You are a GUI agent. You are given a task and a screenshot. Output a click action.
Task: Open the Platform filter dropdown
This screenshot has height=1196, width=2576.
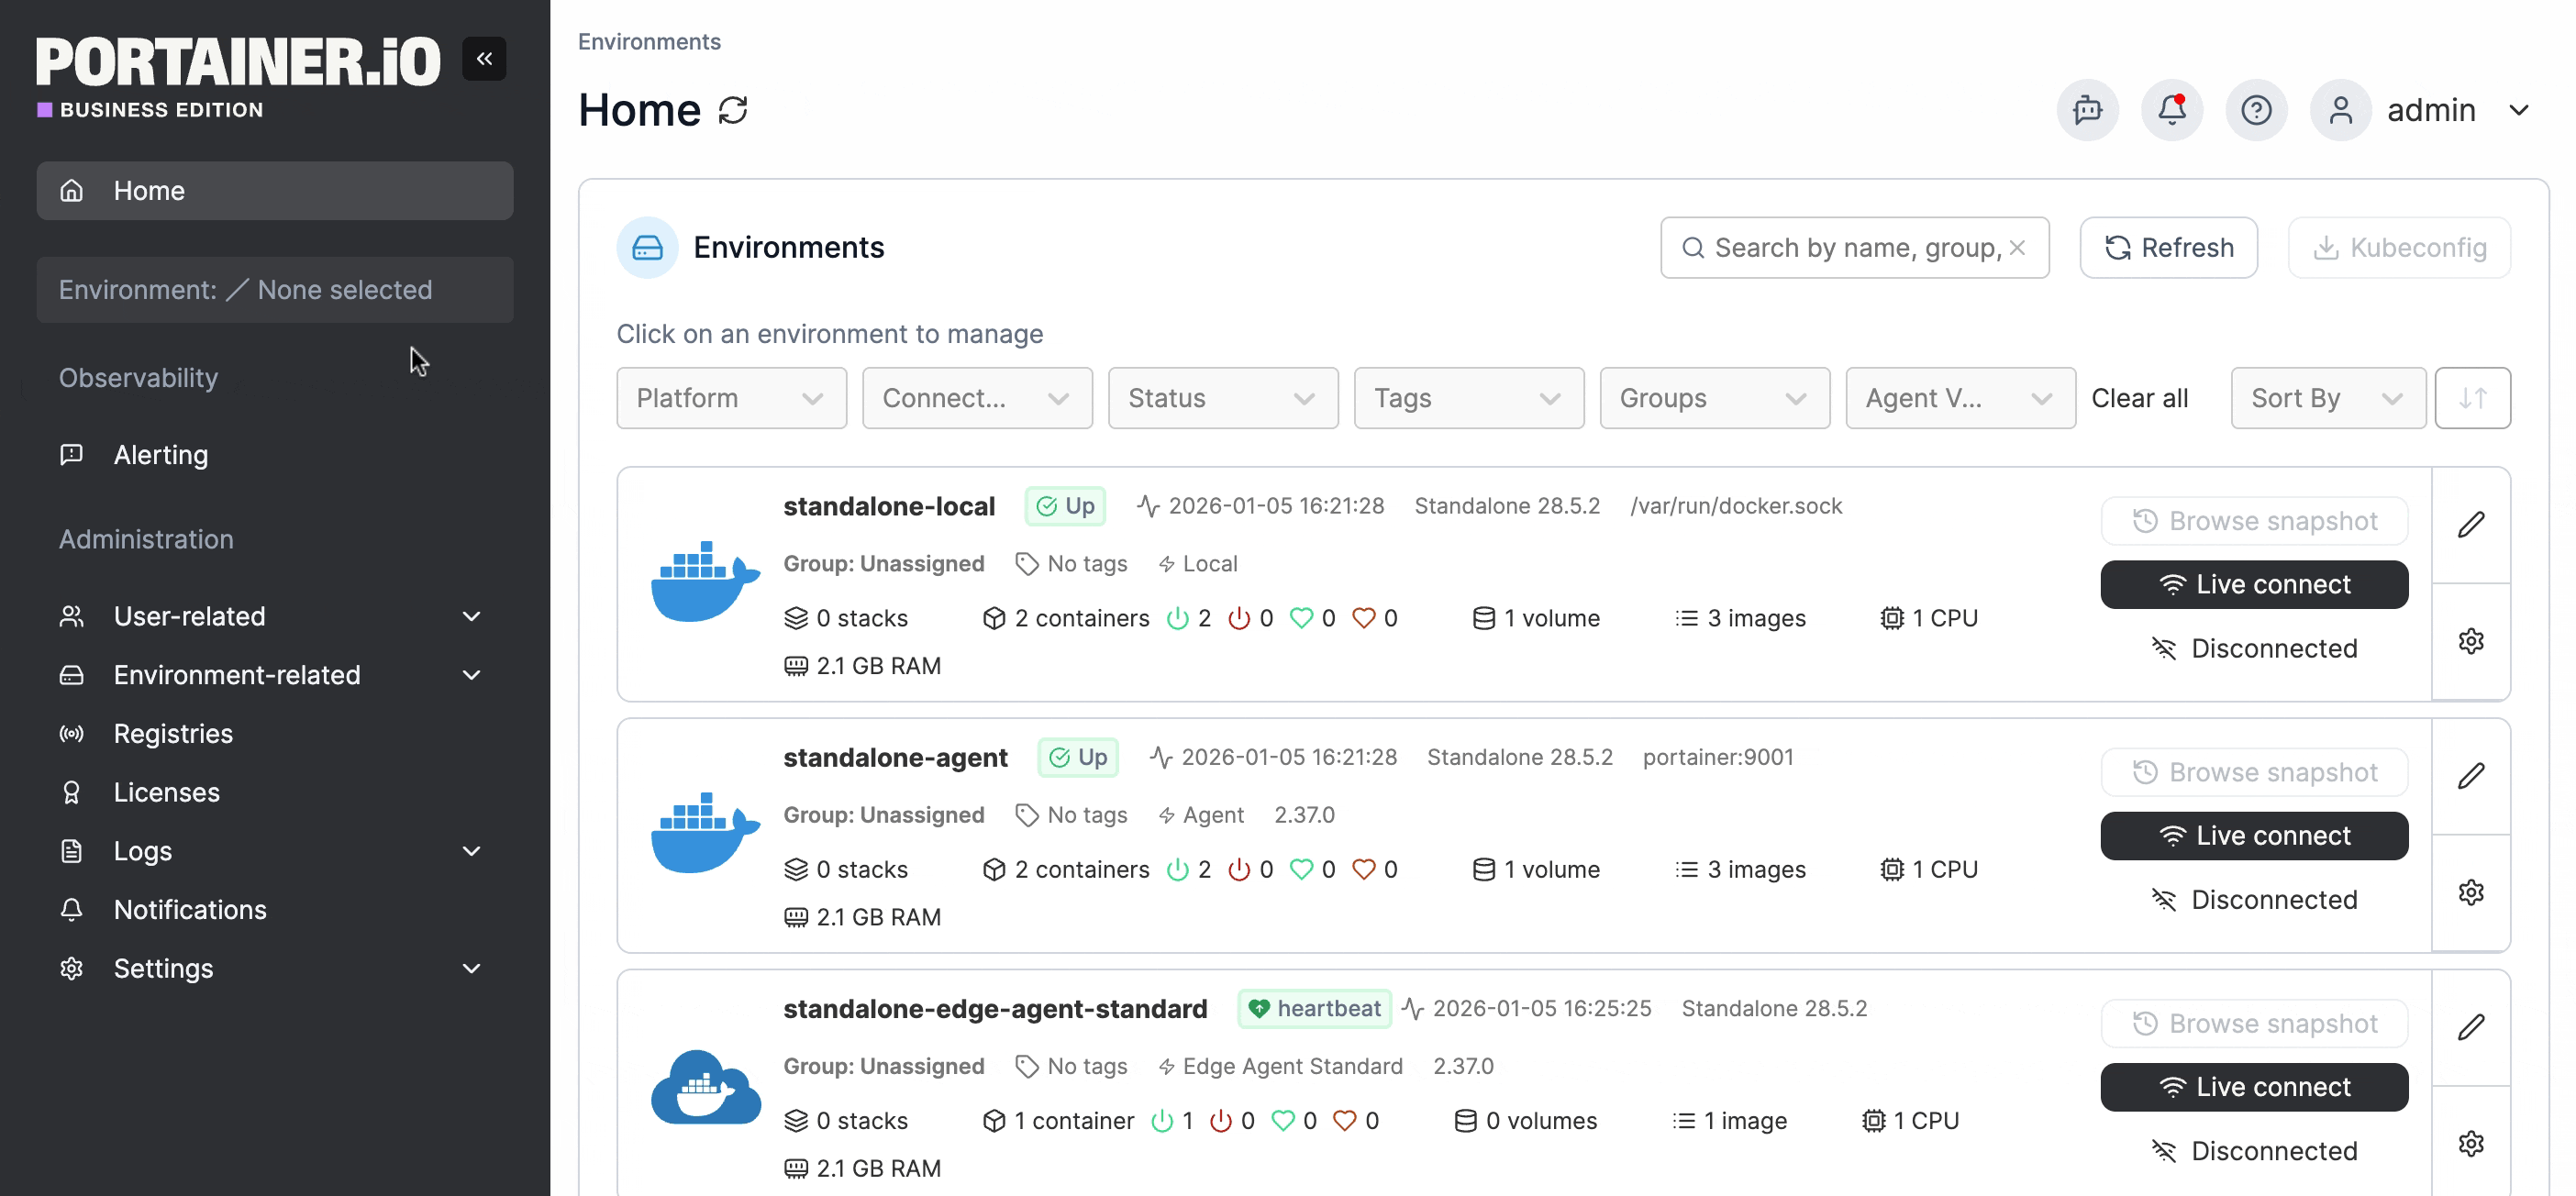pyautogui.click(x=731, y=398)
